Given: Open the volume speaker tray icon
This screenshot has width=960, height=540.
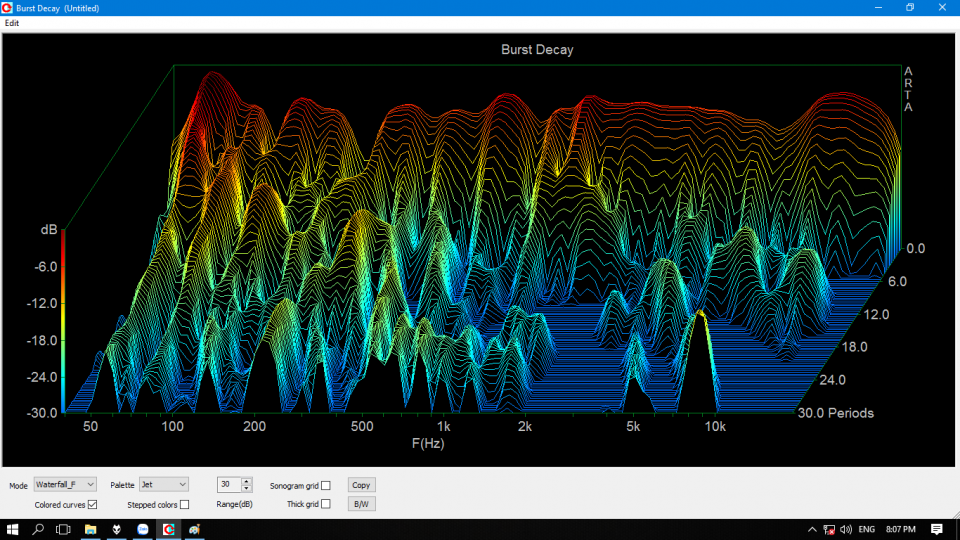Looking at the screenshot, I should tap(846, 529).
